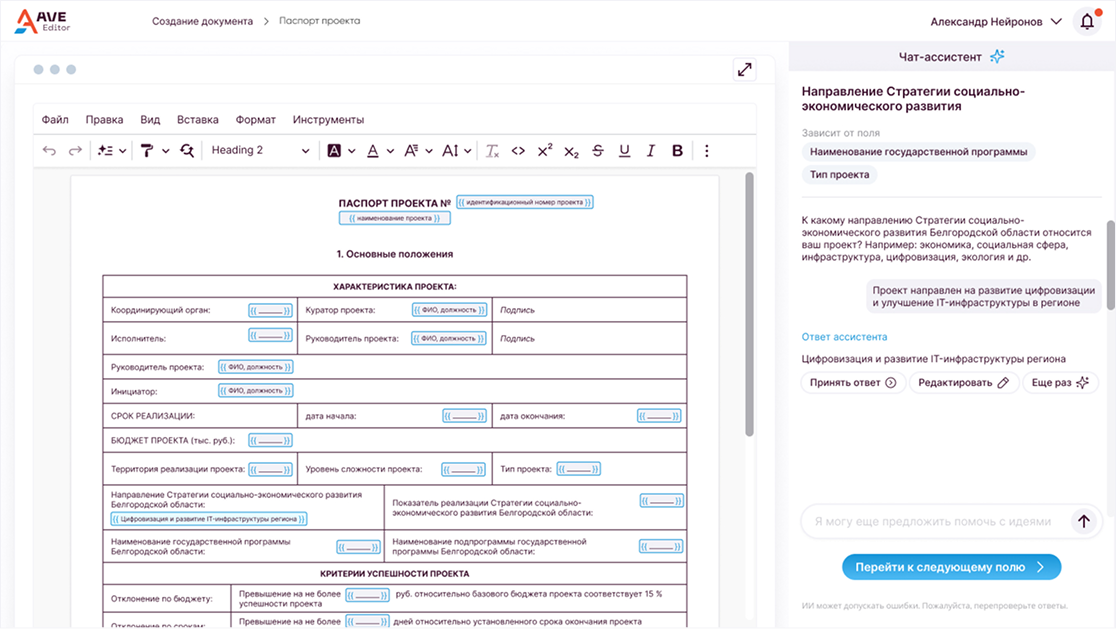Toggle italic formatting

pos(651,151)
